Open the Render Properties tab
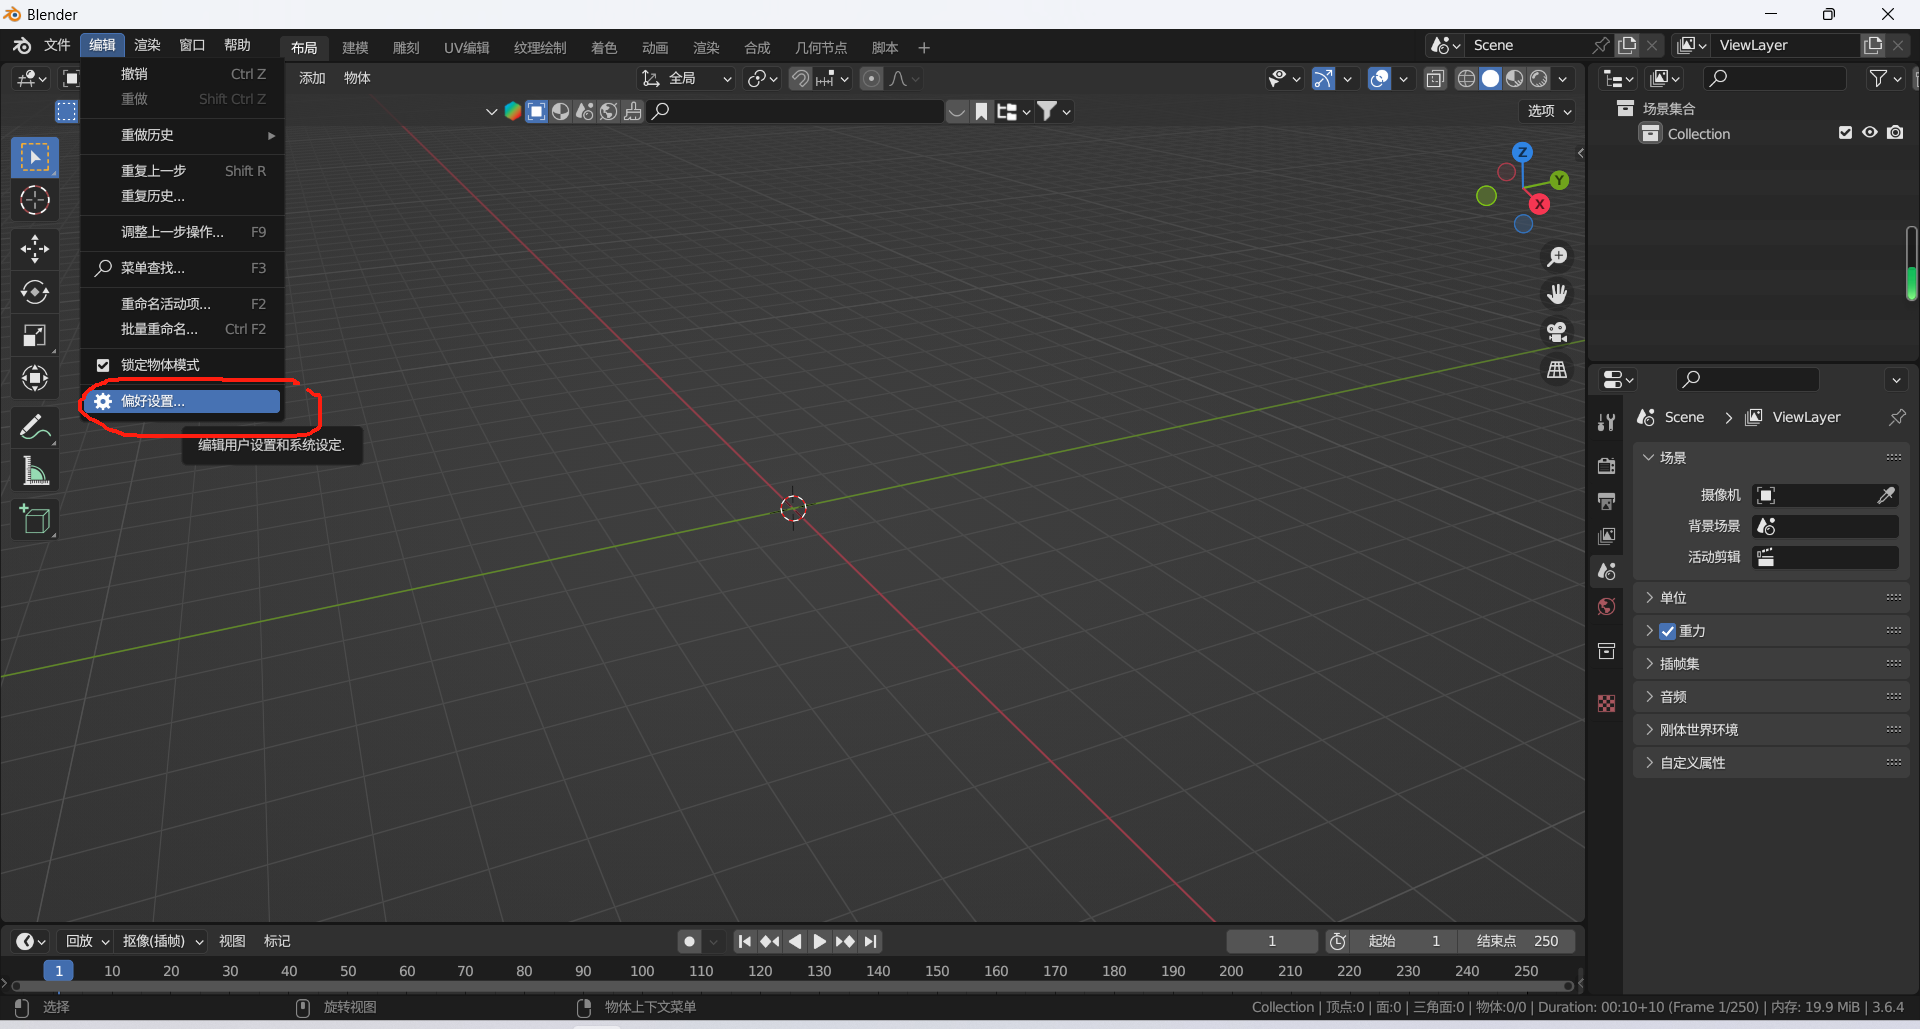Viewport: 1920px width, 1029px height. coord(1606,465)
